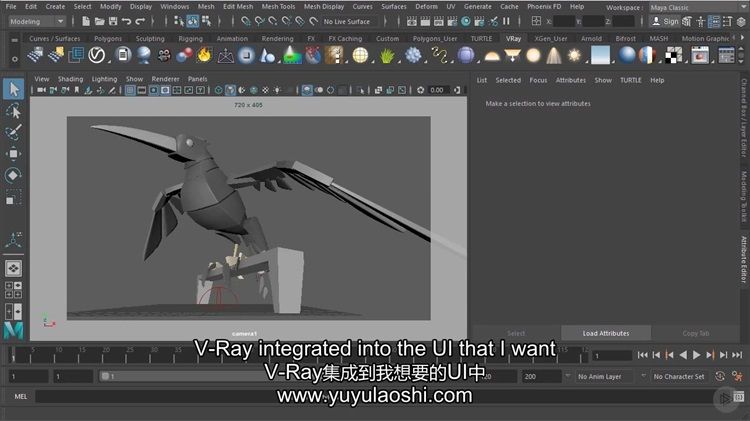The image size is (750, 421).
Task: Switch to the Polygons shelf tab
Action: click(108, 38)
